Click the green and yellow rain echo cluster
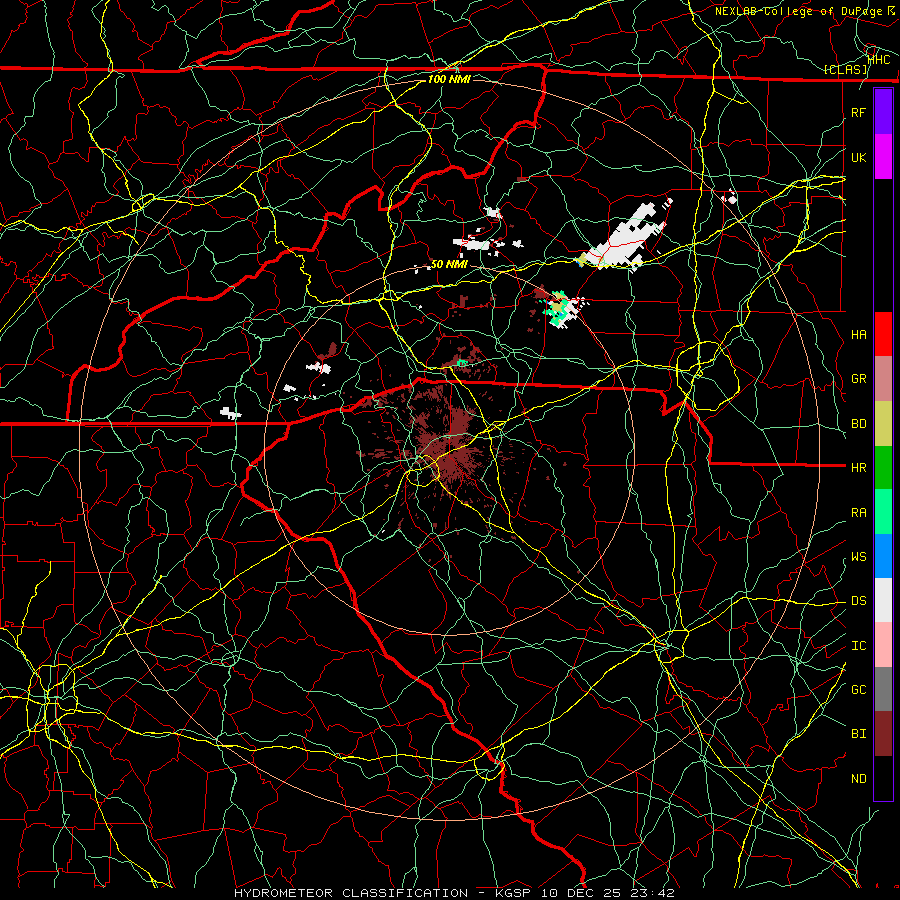 [x=560, y=309]
